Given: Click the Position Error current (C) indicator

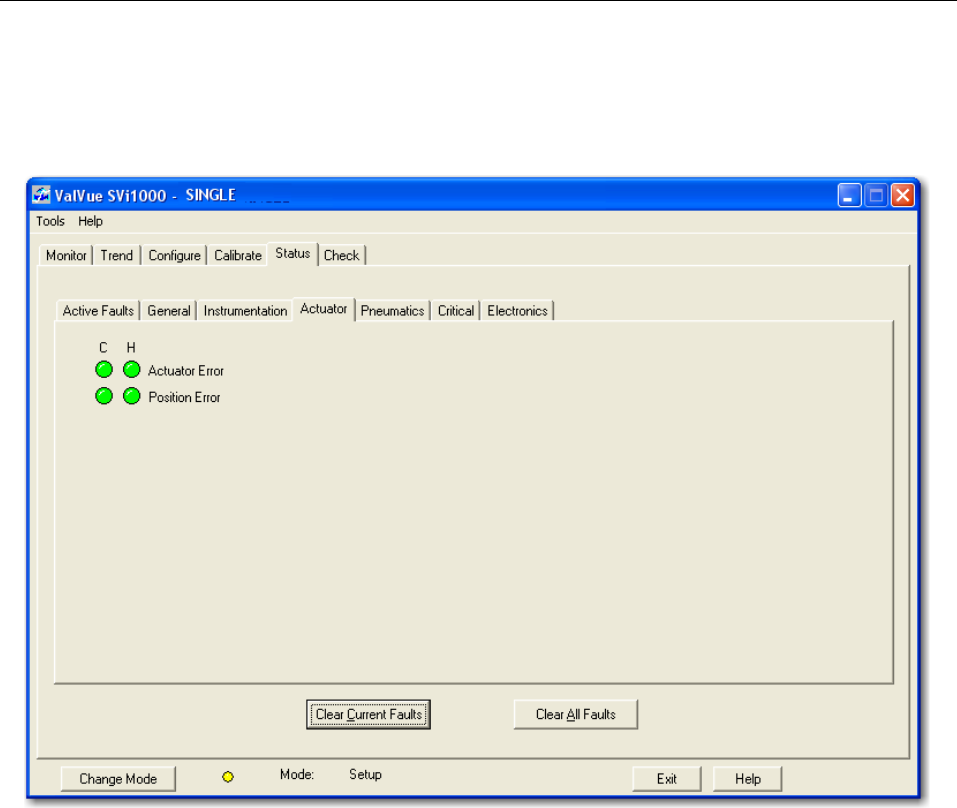Looking at the screenshot, I should pyautogui.click(x=104, y=396).
